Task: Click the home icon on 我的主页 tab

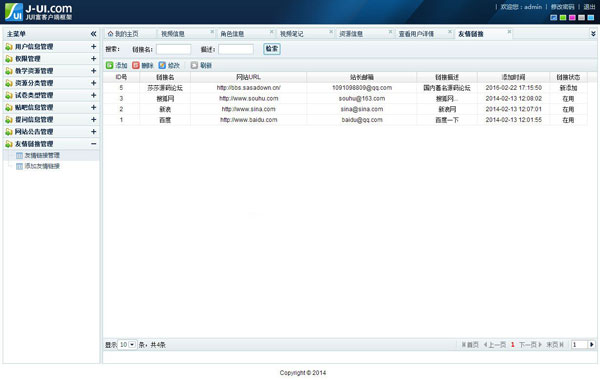Action: tap(110, 34)
